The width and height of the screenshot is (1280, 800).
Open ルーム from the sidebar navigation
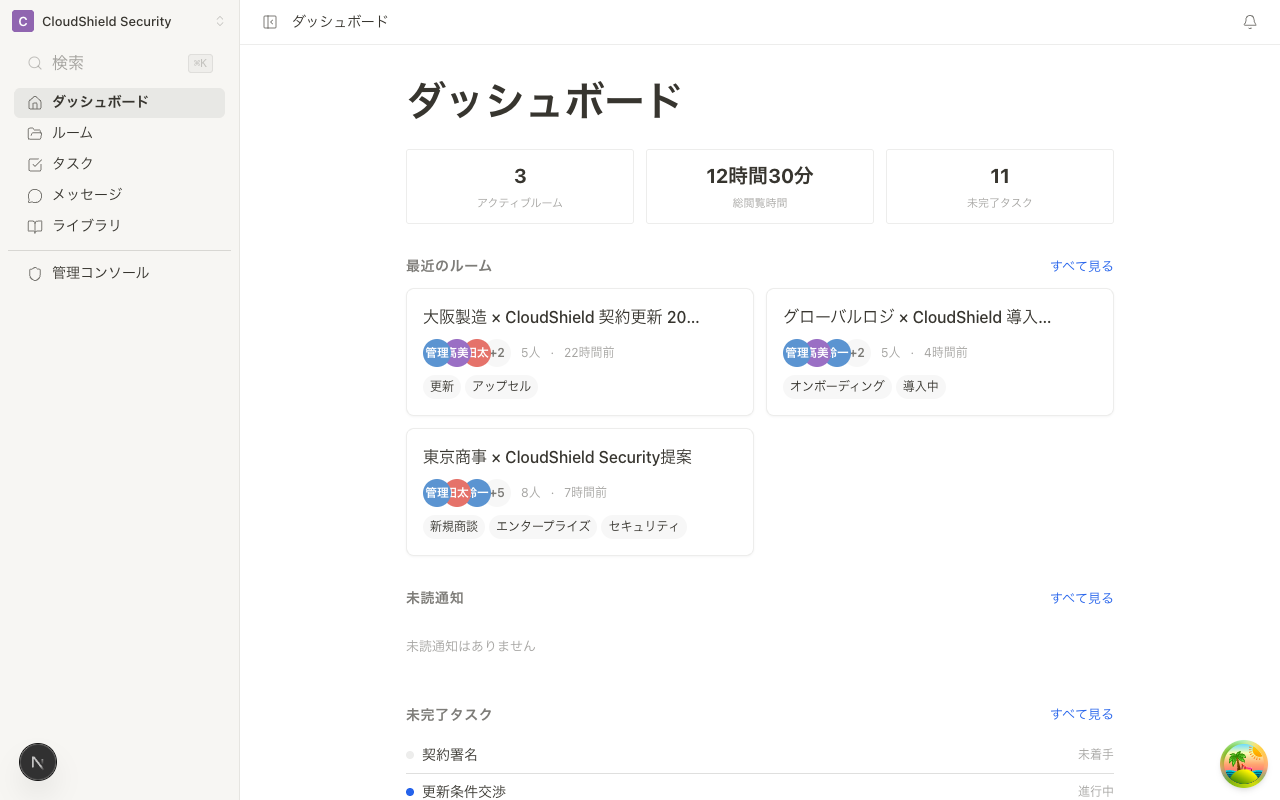[x=72, y=132]
